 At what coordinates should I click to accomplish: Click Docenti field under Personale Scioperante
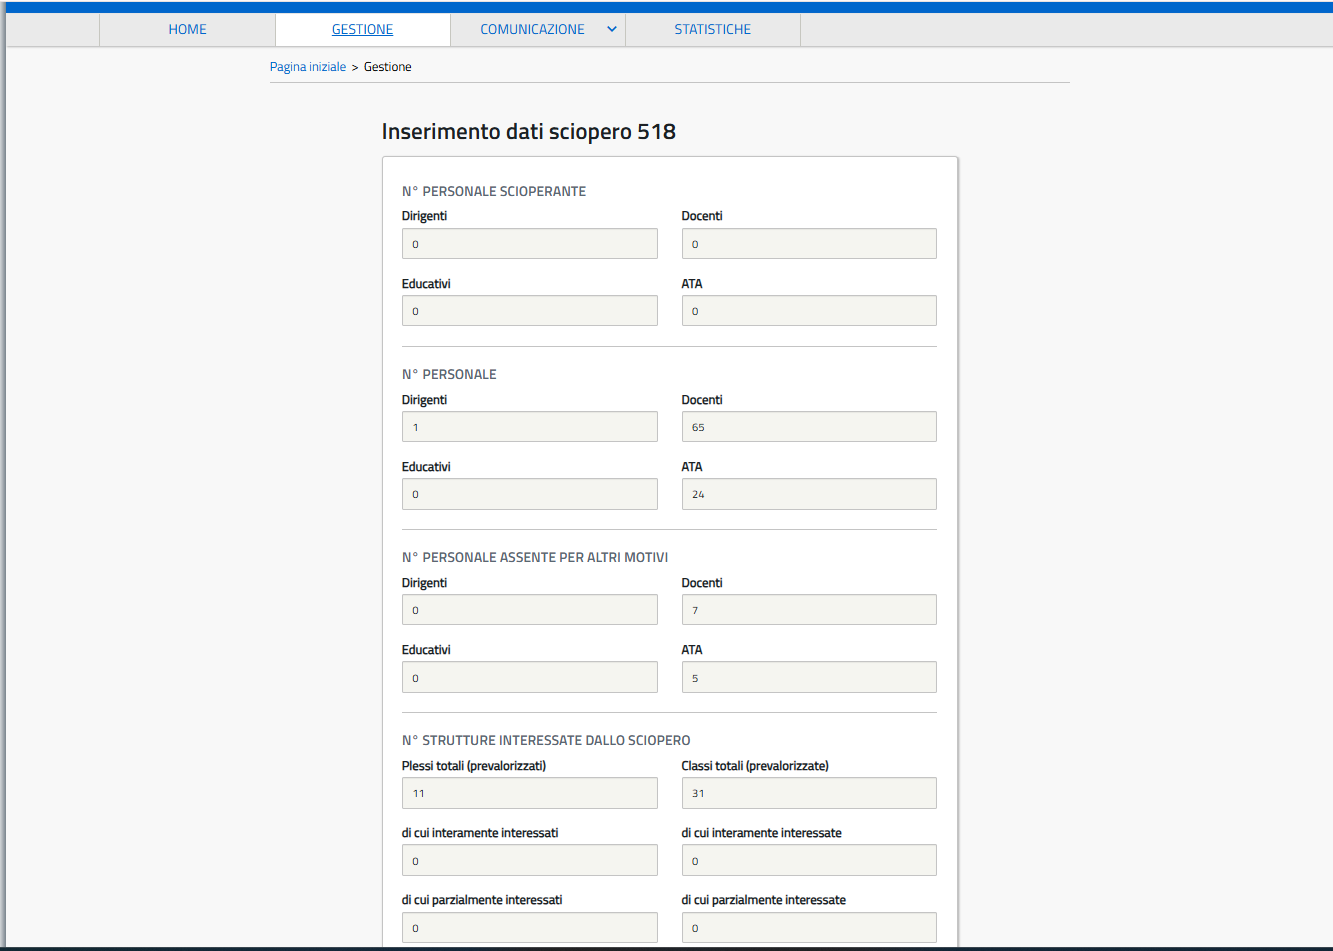(808, 244)
